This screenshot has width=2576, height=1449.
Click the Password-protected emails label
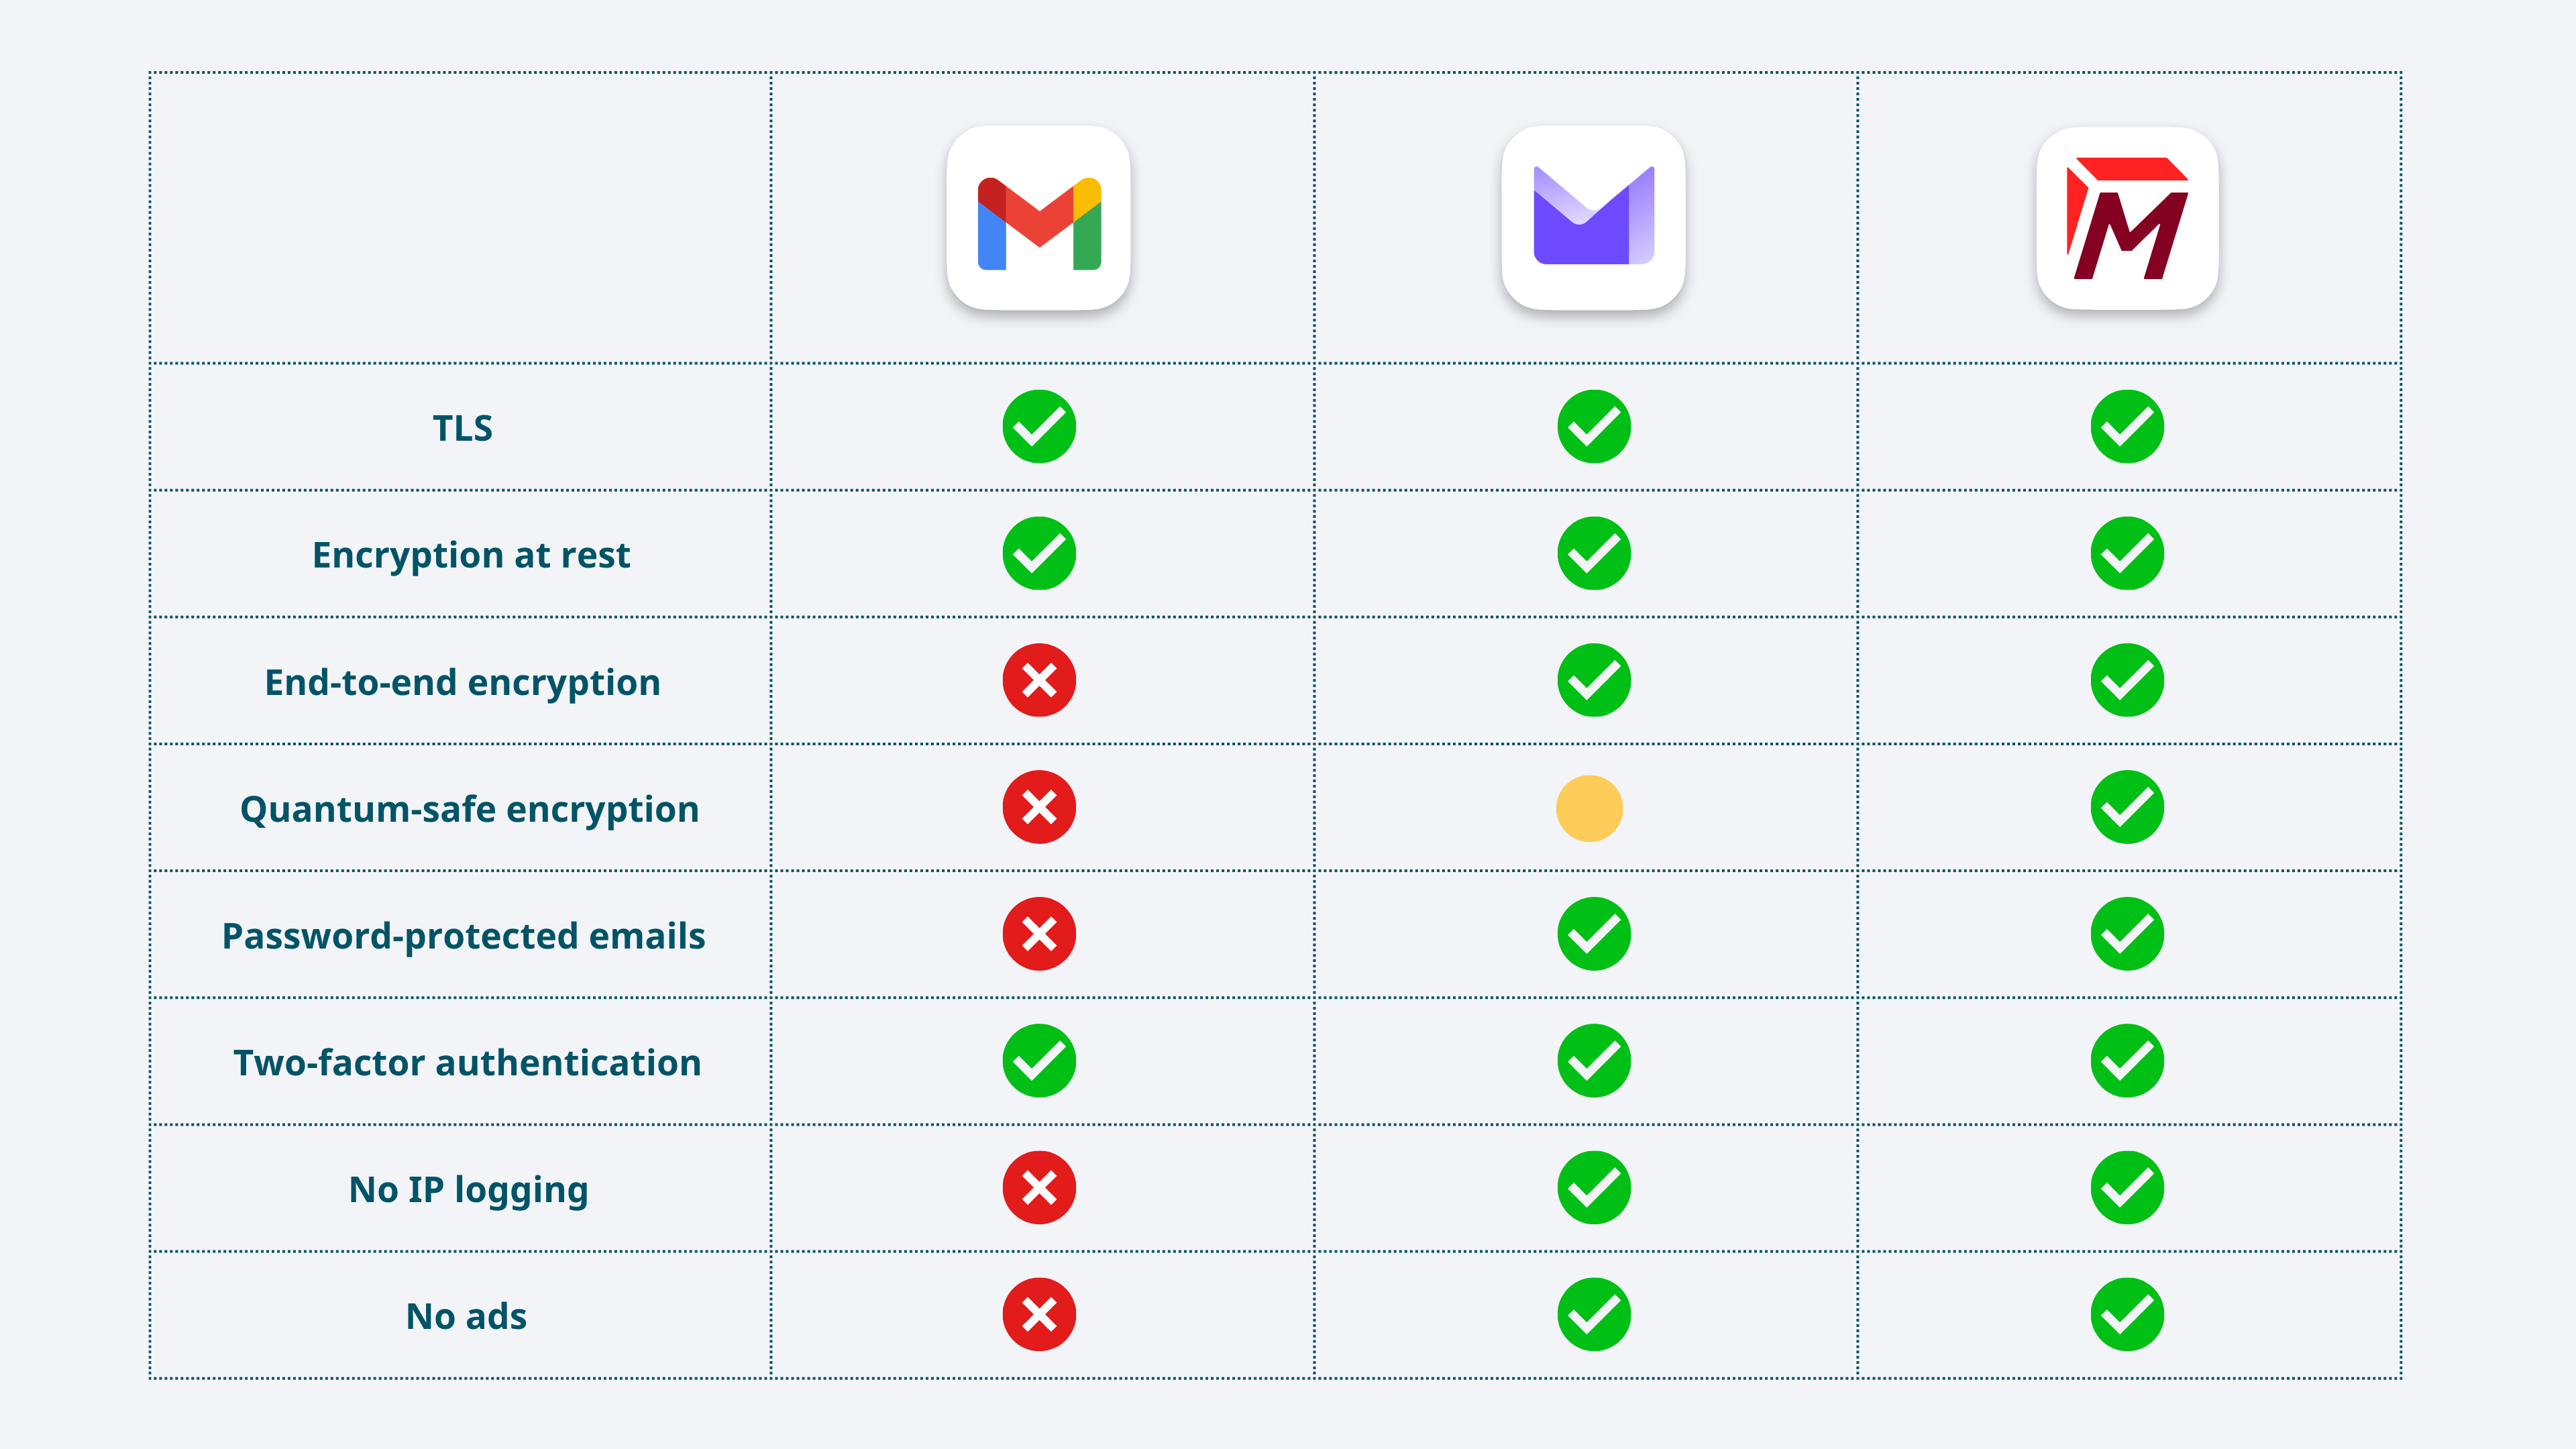tap(463, 937)
